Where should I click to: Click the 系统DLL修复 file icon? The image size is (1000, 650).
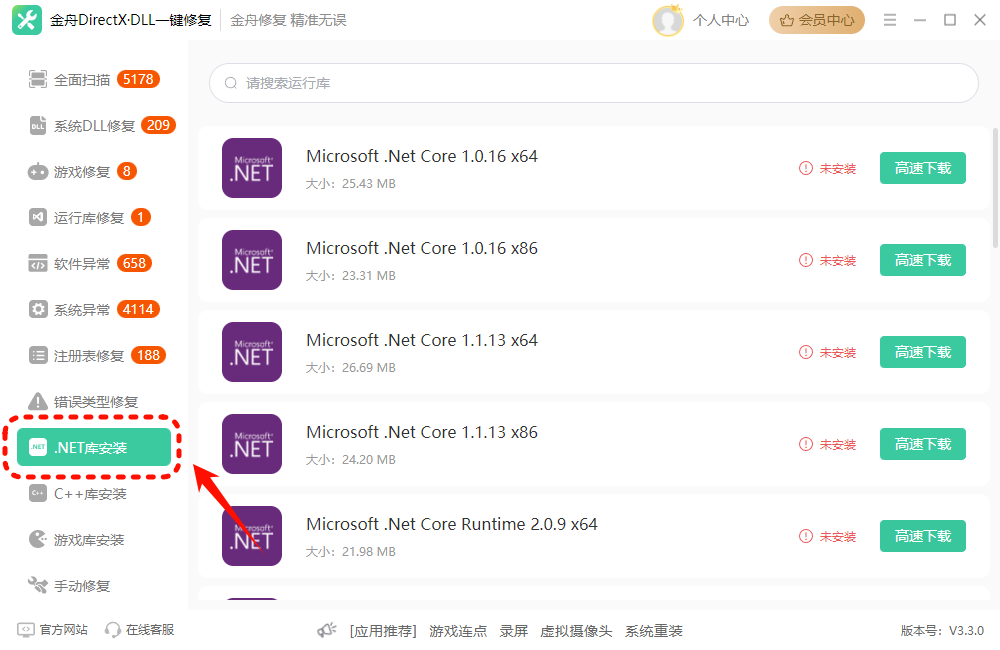(38, 125)
